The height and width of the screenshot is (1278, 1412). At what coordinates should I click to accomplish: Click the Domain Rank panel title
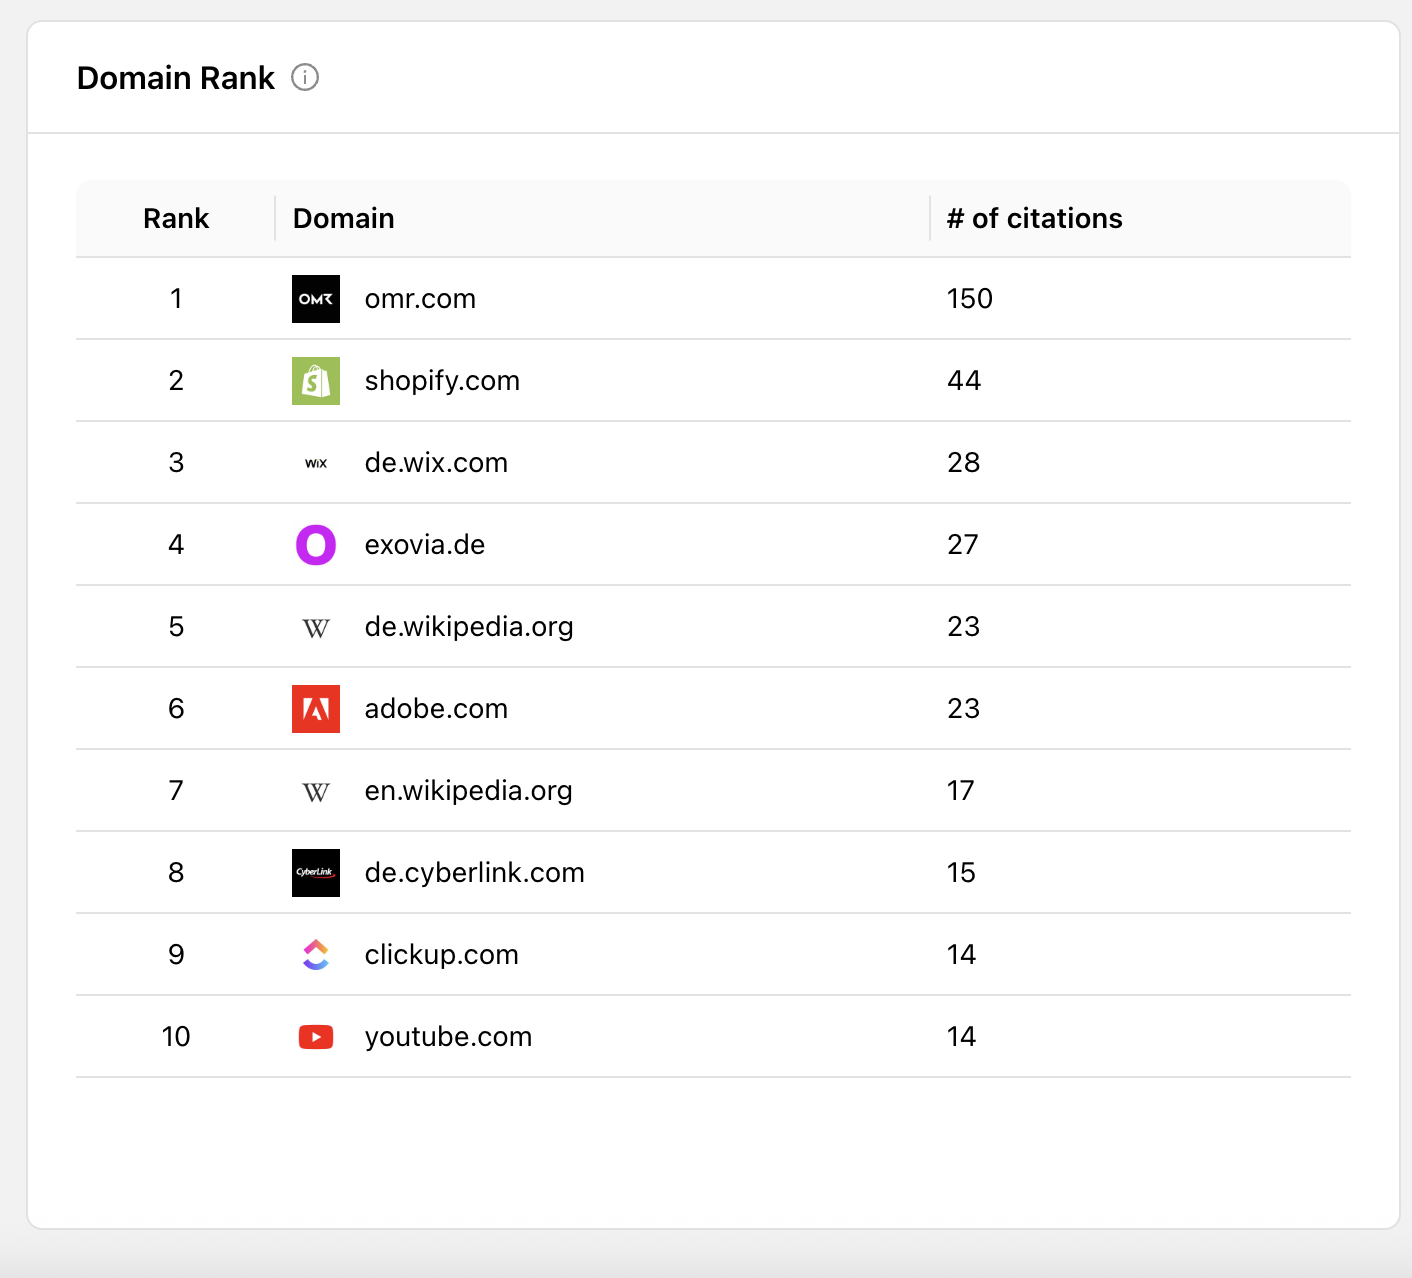(176, 78)
